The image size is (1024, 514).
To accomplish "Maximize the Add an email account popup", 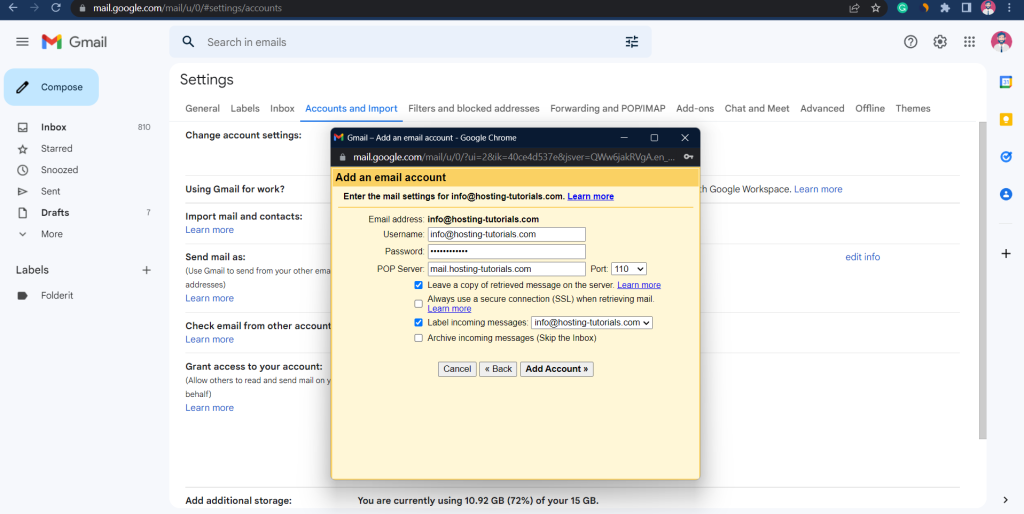I will 654,138.
